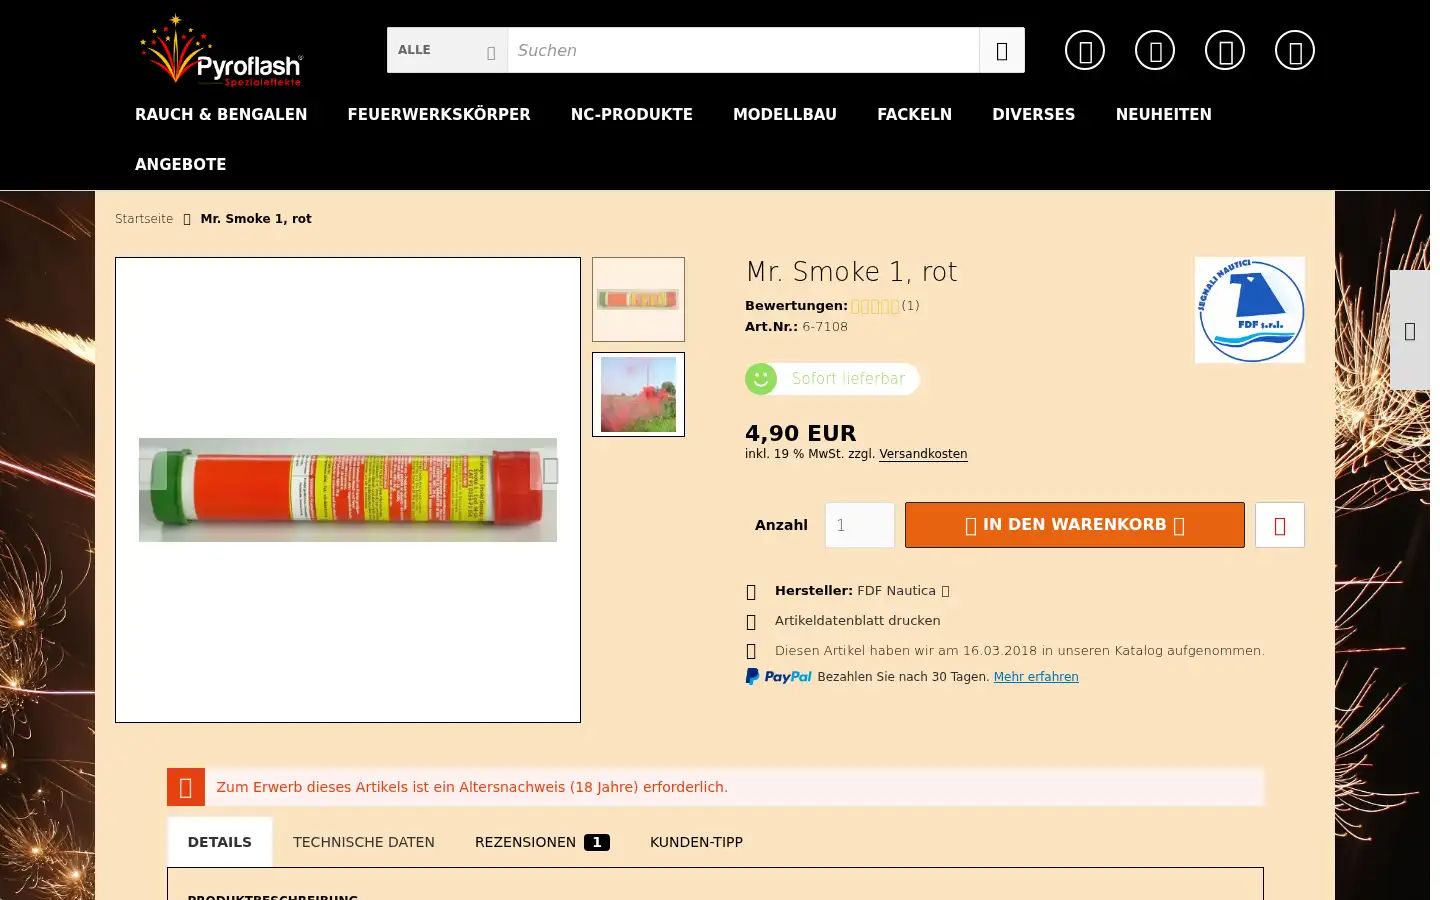Open the second round header icon
1440x900 pixels.
click(x=1155, y=50)
